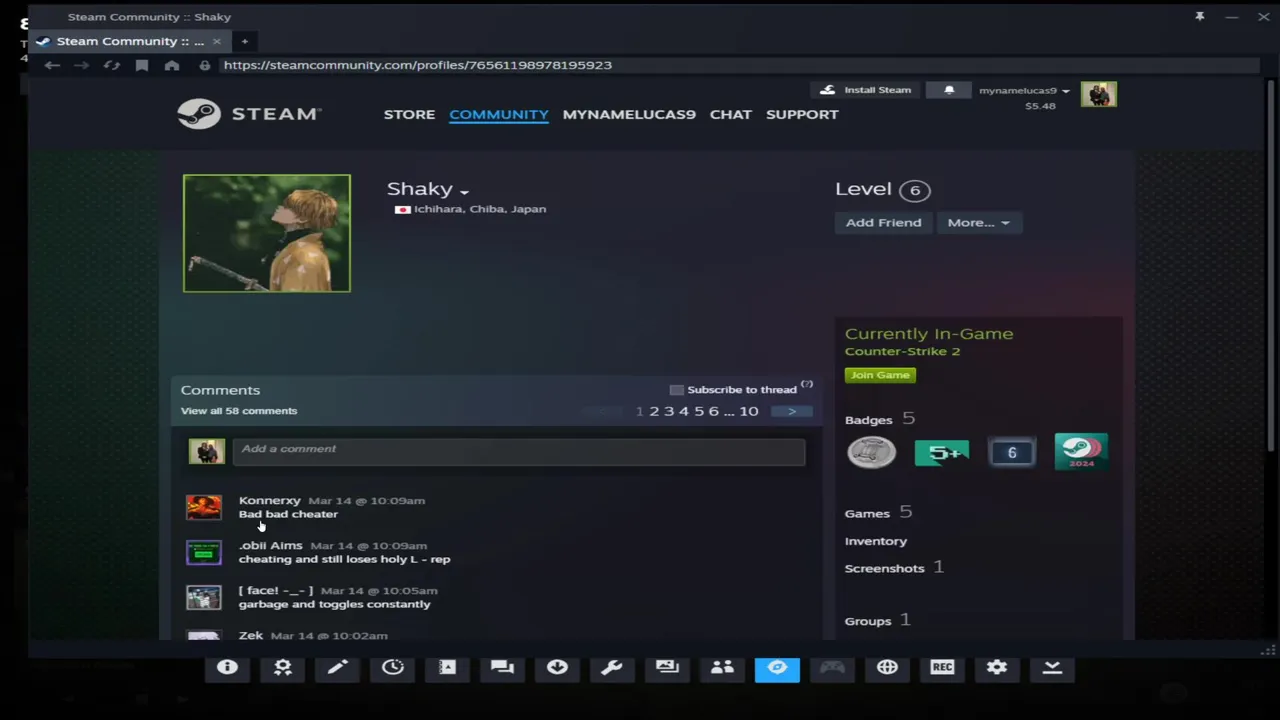The width and height of the screenshot is (1280, 720).
Task: Go to the home page icon
Action: pyautogui.click(x=172, y=65)
